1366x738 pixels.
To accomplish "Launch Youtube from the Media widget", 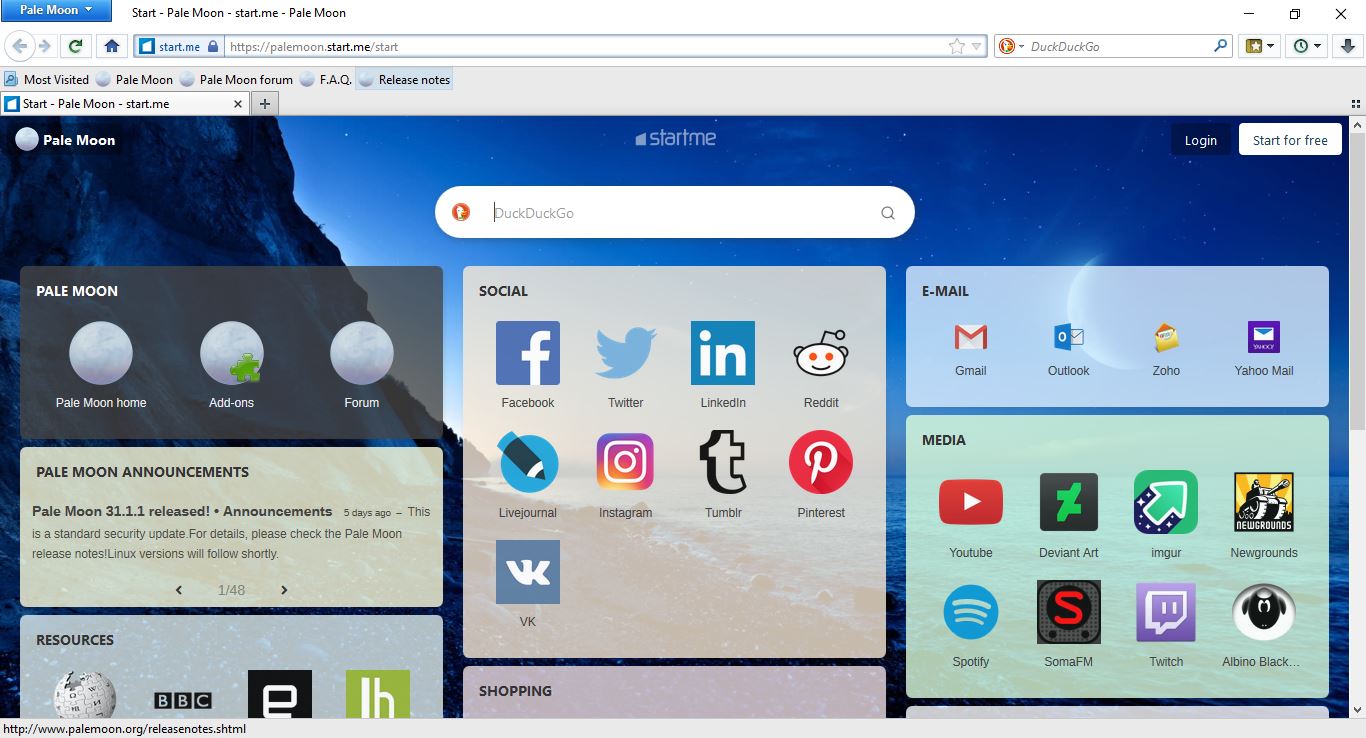I will (971, 502).
